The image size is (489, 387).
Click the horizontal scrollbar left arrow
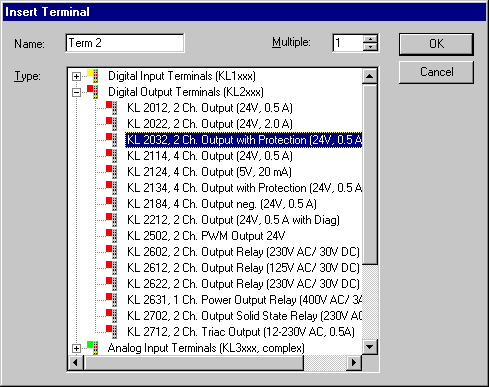point(76,362)
